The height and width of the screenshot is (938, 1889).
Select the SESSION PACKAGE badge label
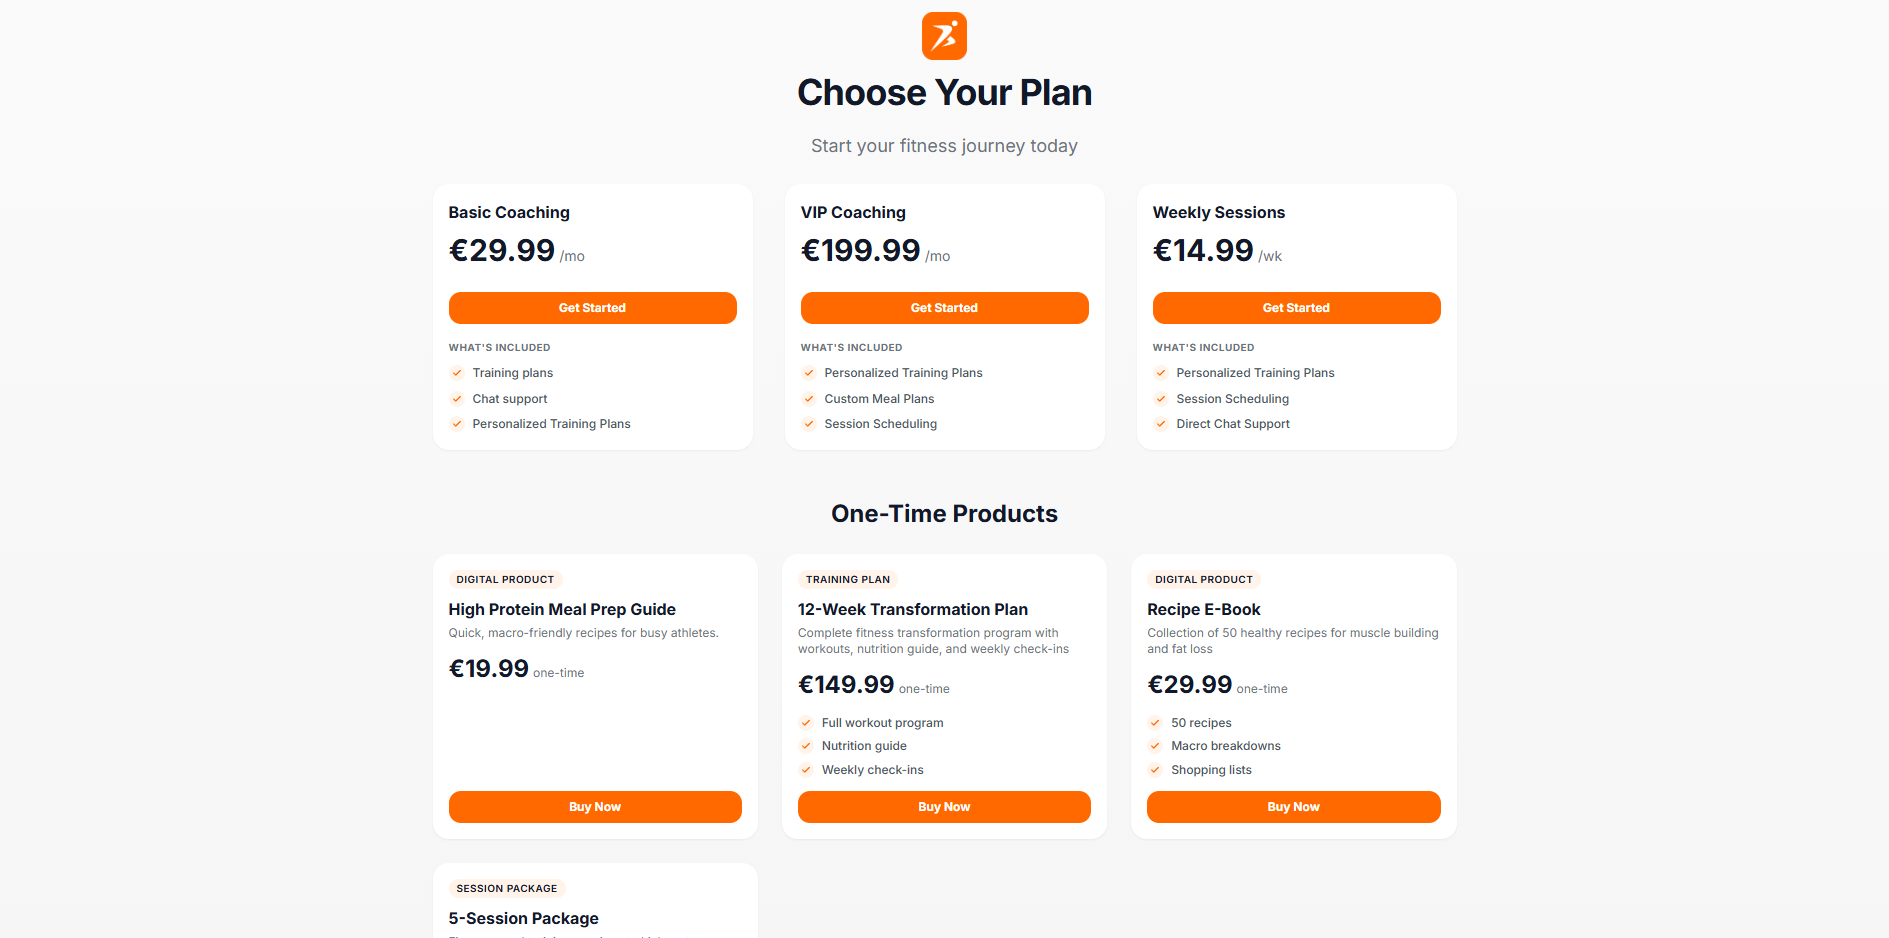coord(506,888)
